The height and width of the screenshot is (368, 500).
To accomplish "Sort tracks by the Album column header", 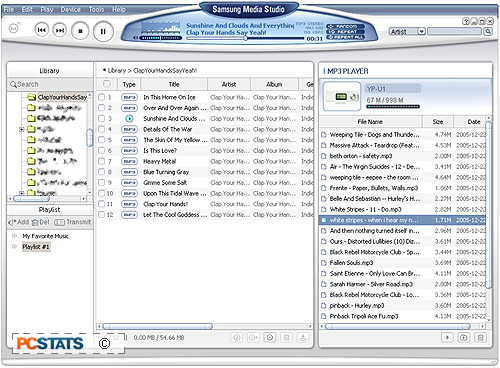I will click(274, 84).
